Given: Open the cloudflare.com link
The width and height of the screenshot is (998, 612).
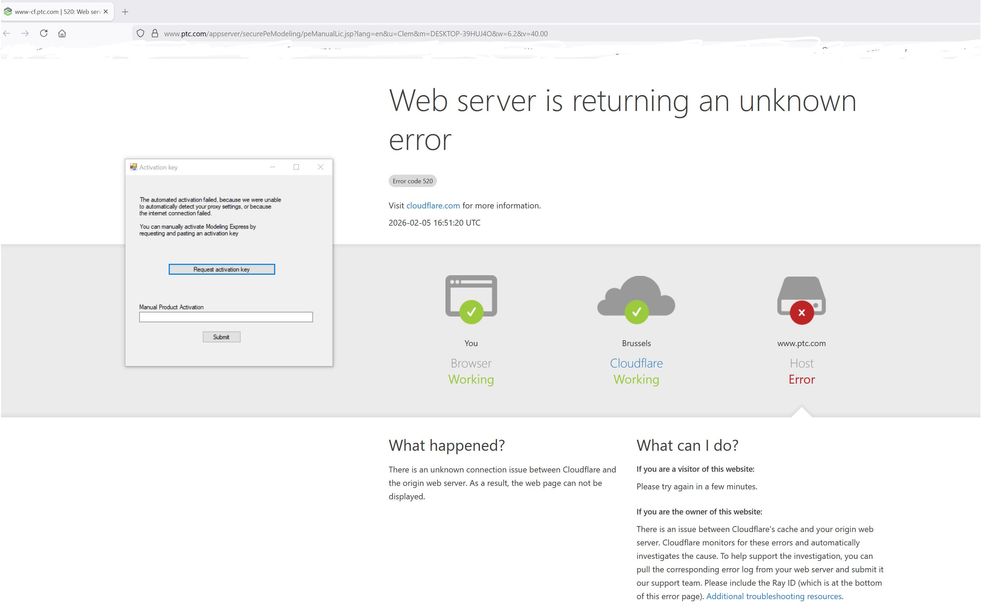Looking at the screenshot, I should (433, 206).
